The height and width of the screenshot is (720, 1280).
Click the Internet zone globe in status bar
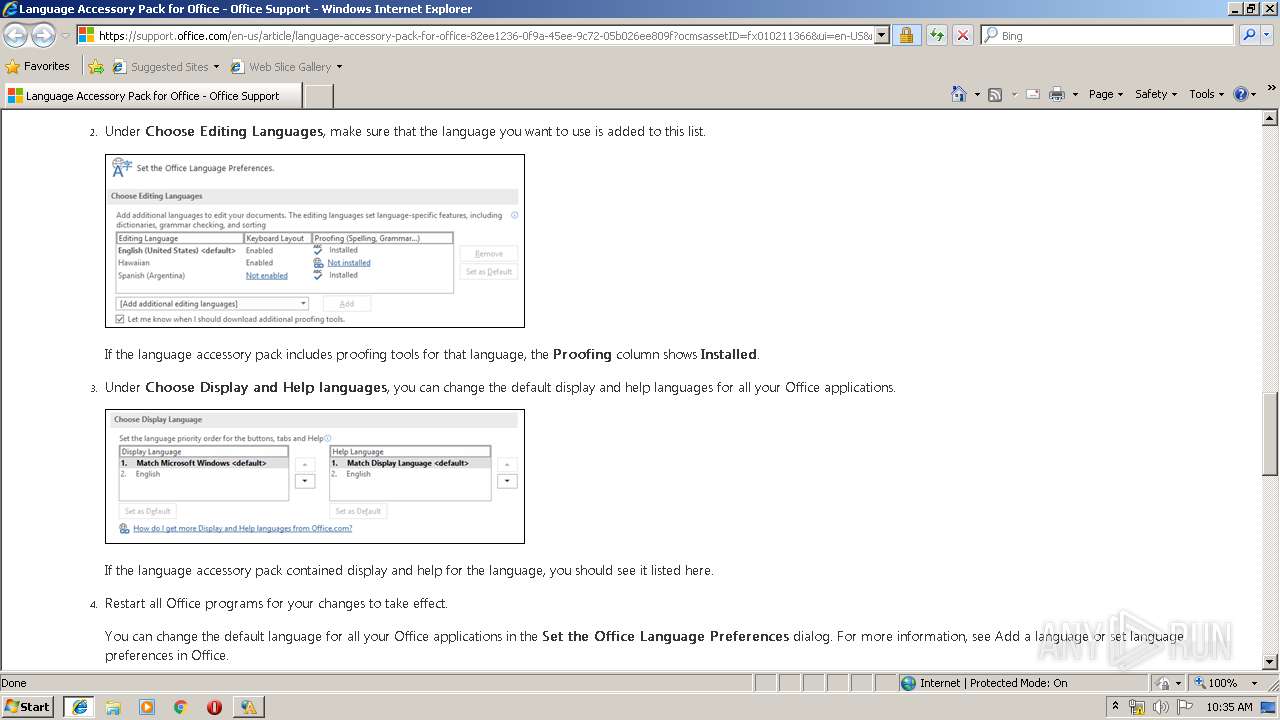(x=908, y=683)
